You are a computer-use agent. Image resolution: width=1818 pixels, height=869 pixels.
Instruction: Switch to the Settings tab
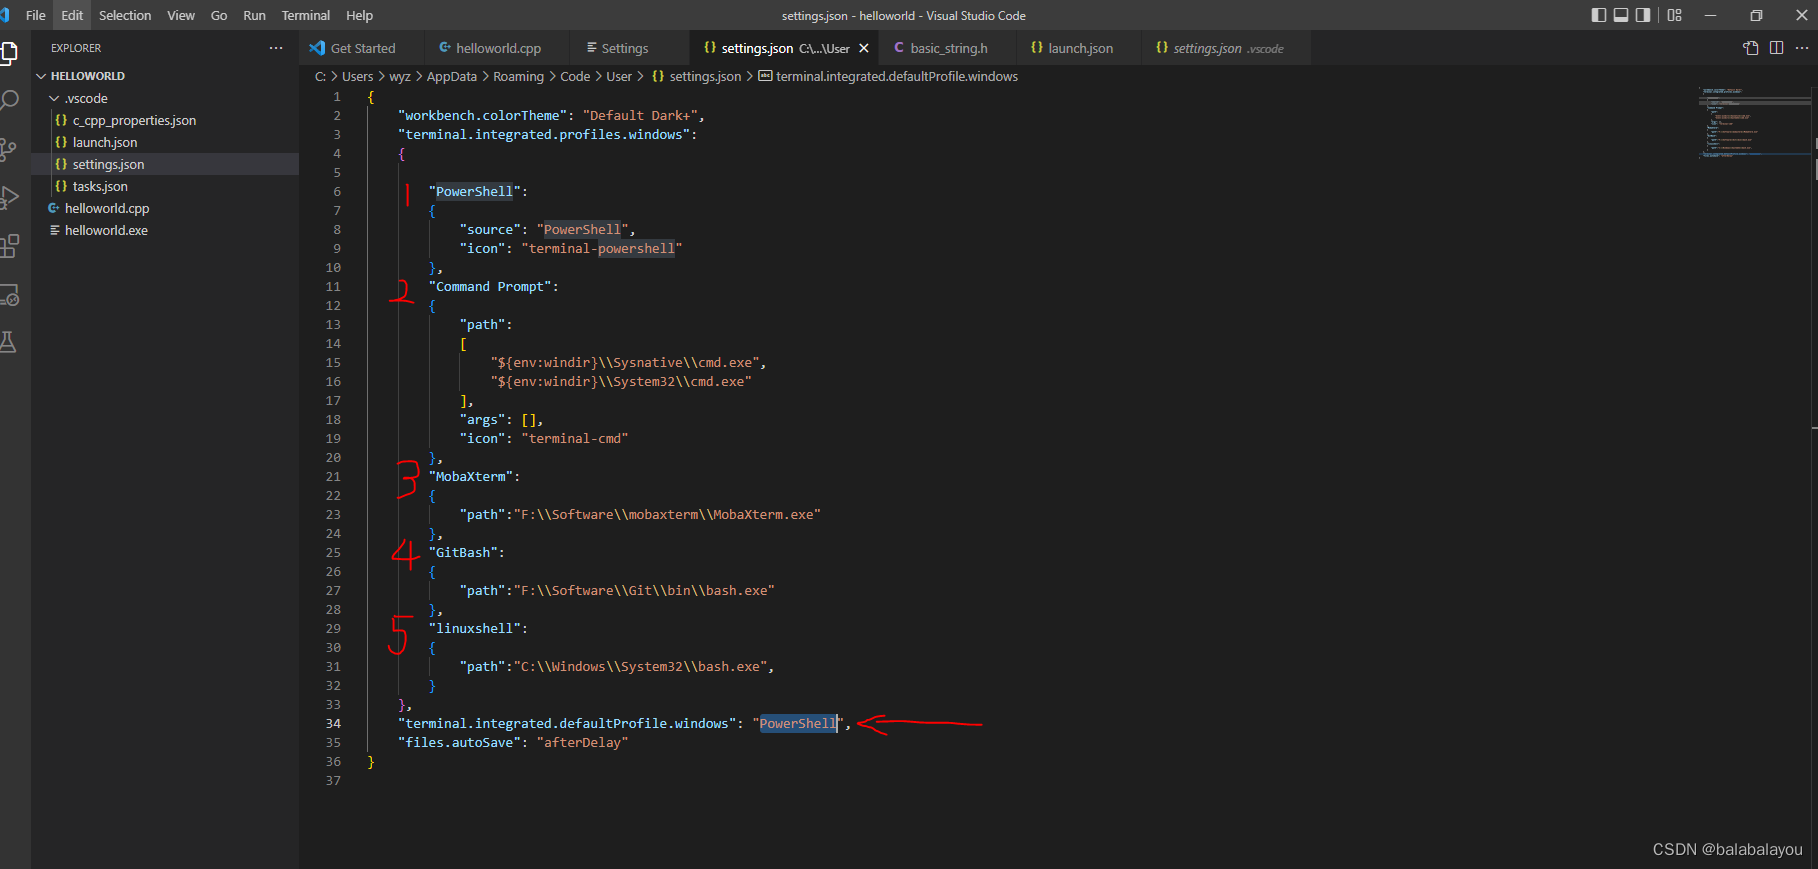point(625,48)
